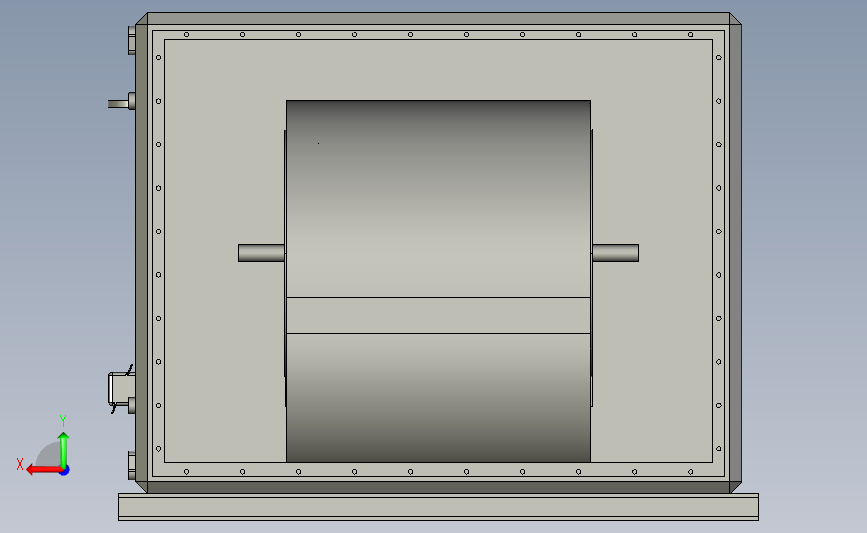
Task: Select the right side wall of the enclosure
Action: pyautogui.click(x=735, y=253)
